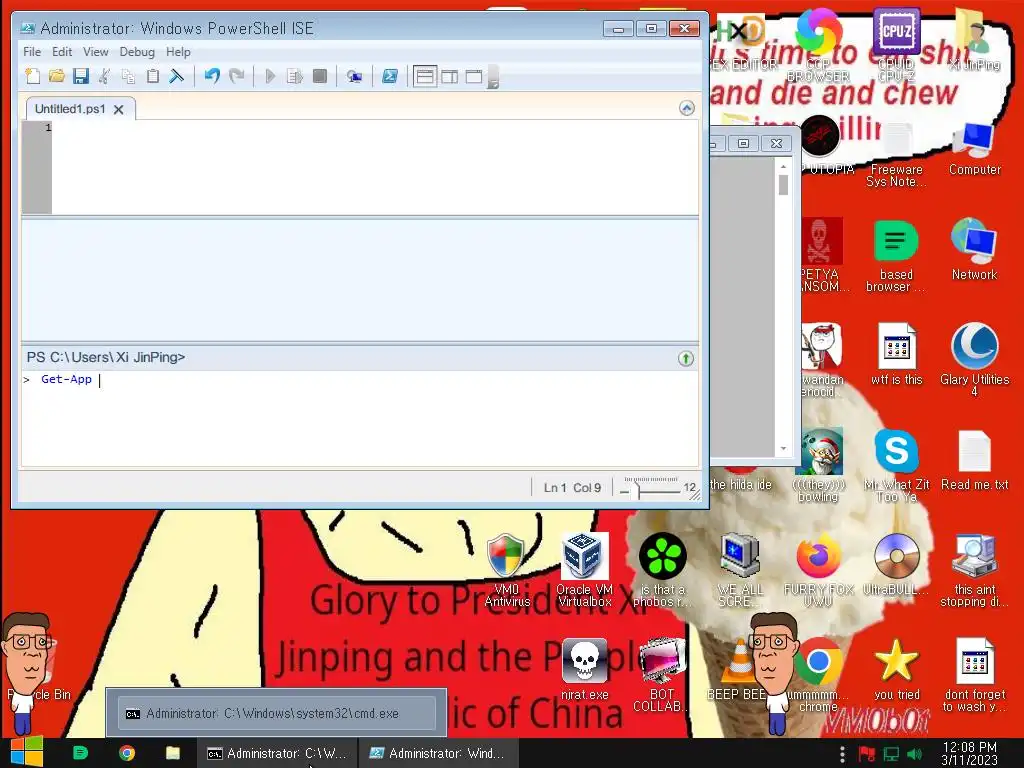Stop execution with the square stop icon
The width and height of the screenshot is (1024, 768).
coord(319,76)
